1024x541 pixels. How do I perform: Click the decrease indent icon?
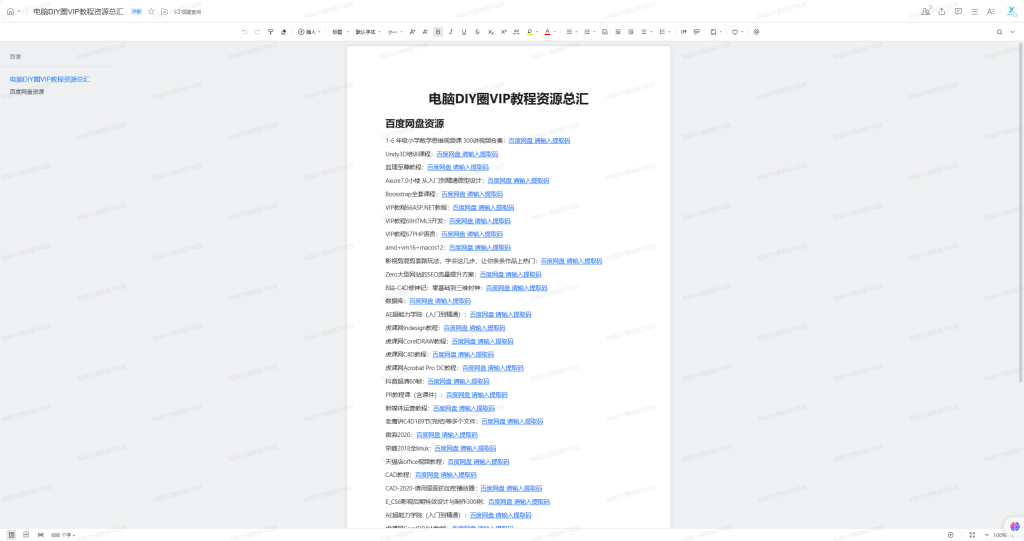618,31
